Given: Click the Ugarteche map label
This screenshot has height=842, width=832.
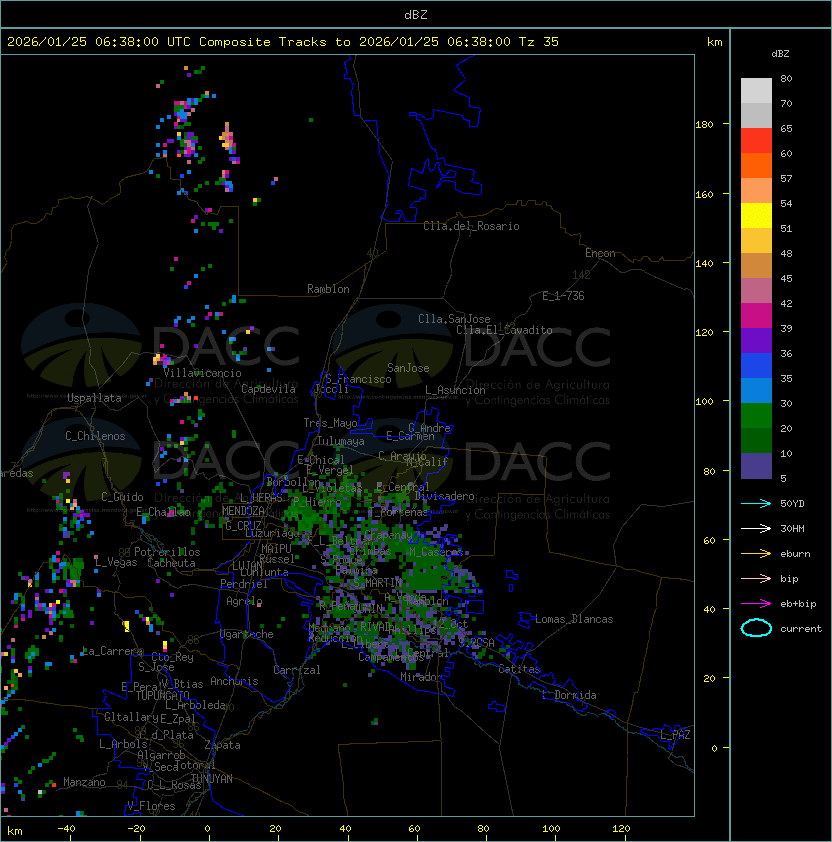Looking at the screenshot, I should (x=247, y=634).
